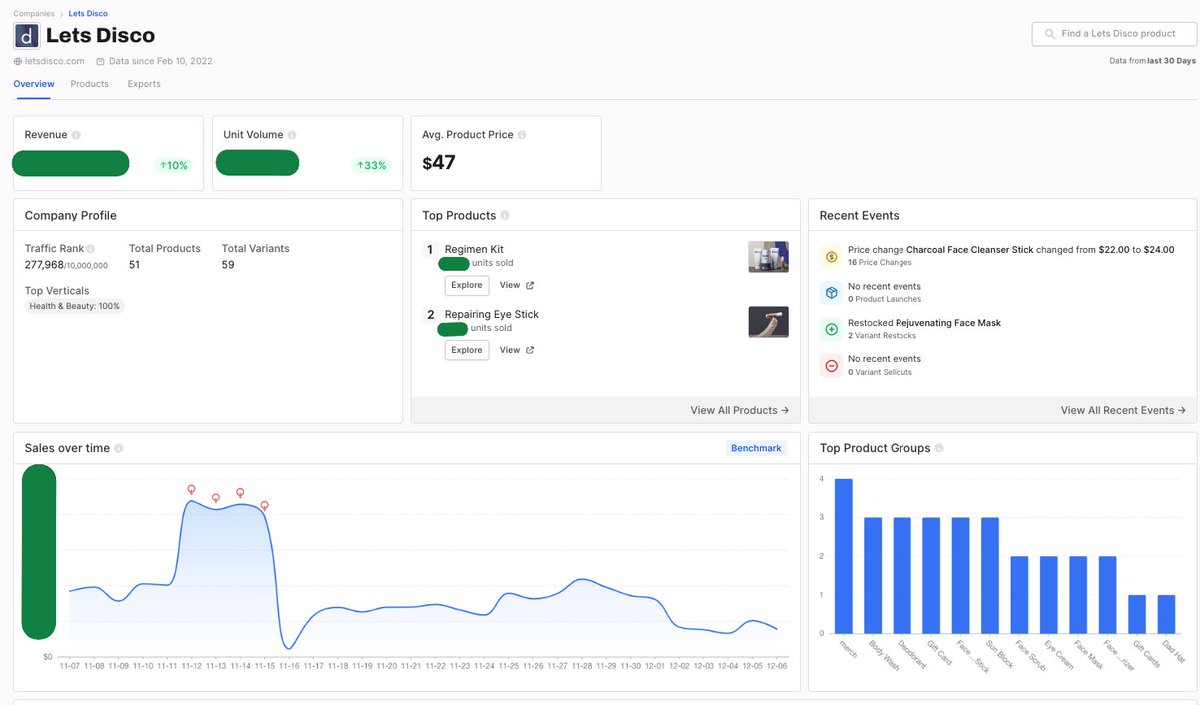The width and height of the screenshot is (1200, 705).
Task: Select the event pin above 11-15
Action: pyautogui.click(x=264, y=506)
